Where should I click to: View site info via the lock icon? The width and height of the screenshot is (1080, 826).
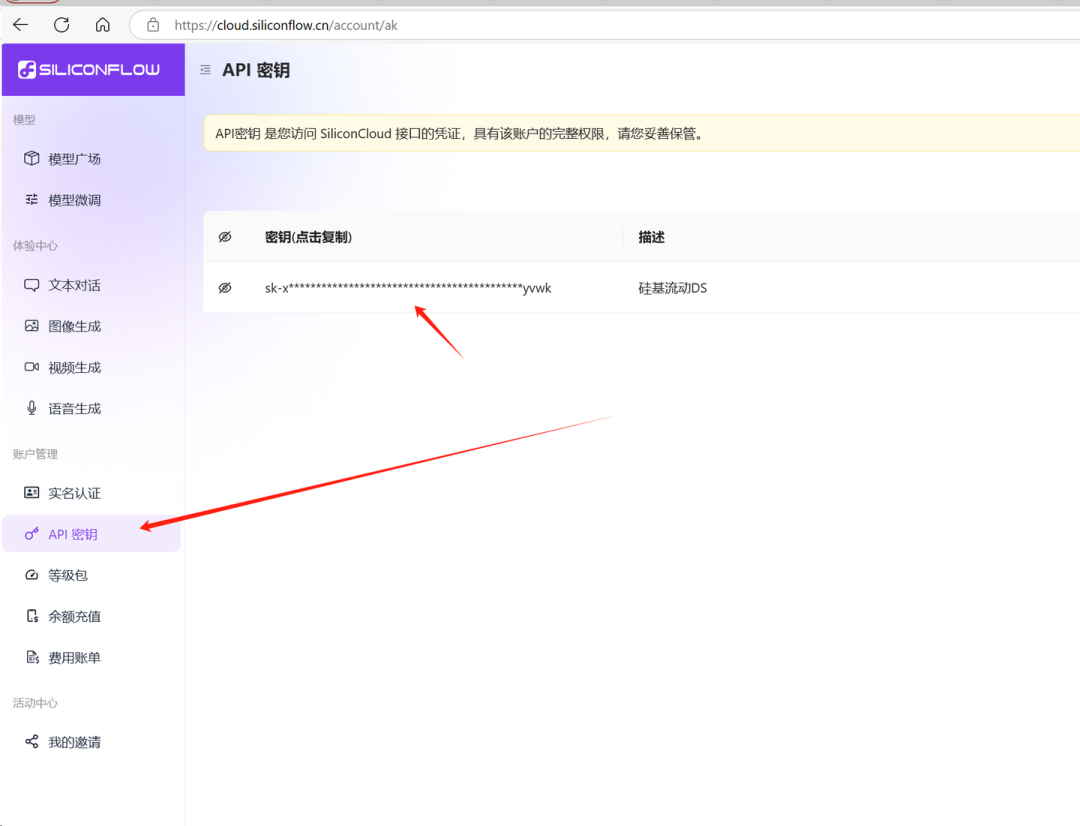(153, 25)
